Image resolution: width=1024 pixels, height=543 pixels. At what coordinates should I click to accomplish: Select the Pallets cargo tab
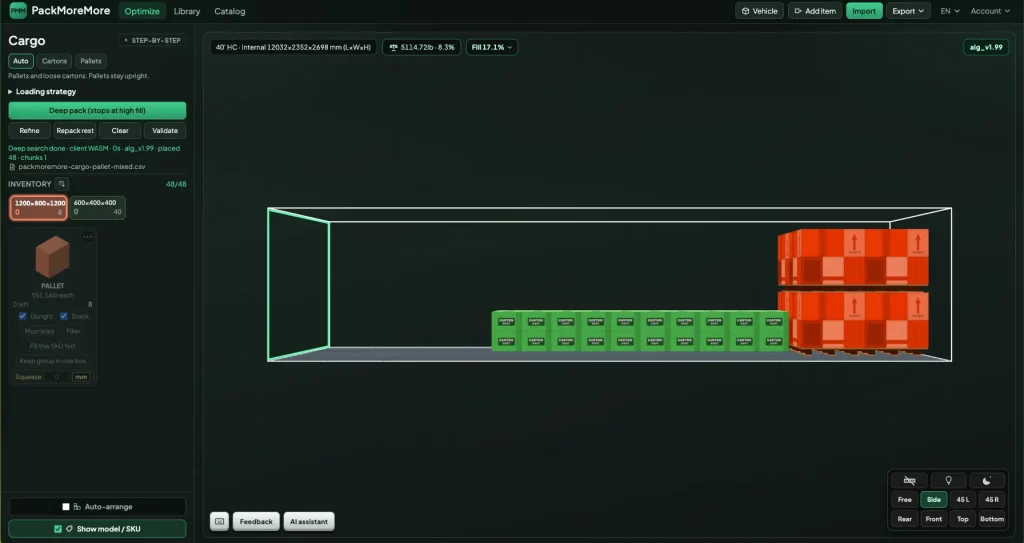(91, 61)
